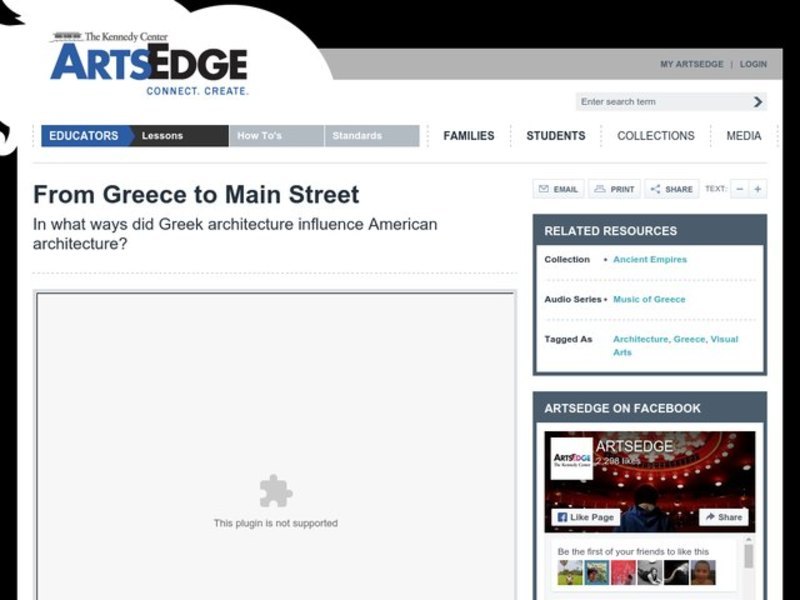Click the Email icon to share article
Image resolution: width=800 pixels, height=600 pixels.
(x=545, y=189)
